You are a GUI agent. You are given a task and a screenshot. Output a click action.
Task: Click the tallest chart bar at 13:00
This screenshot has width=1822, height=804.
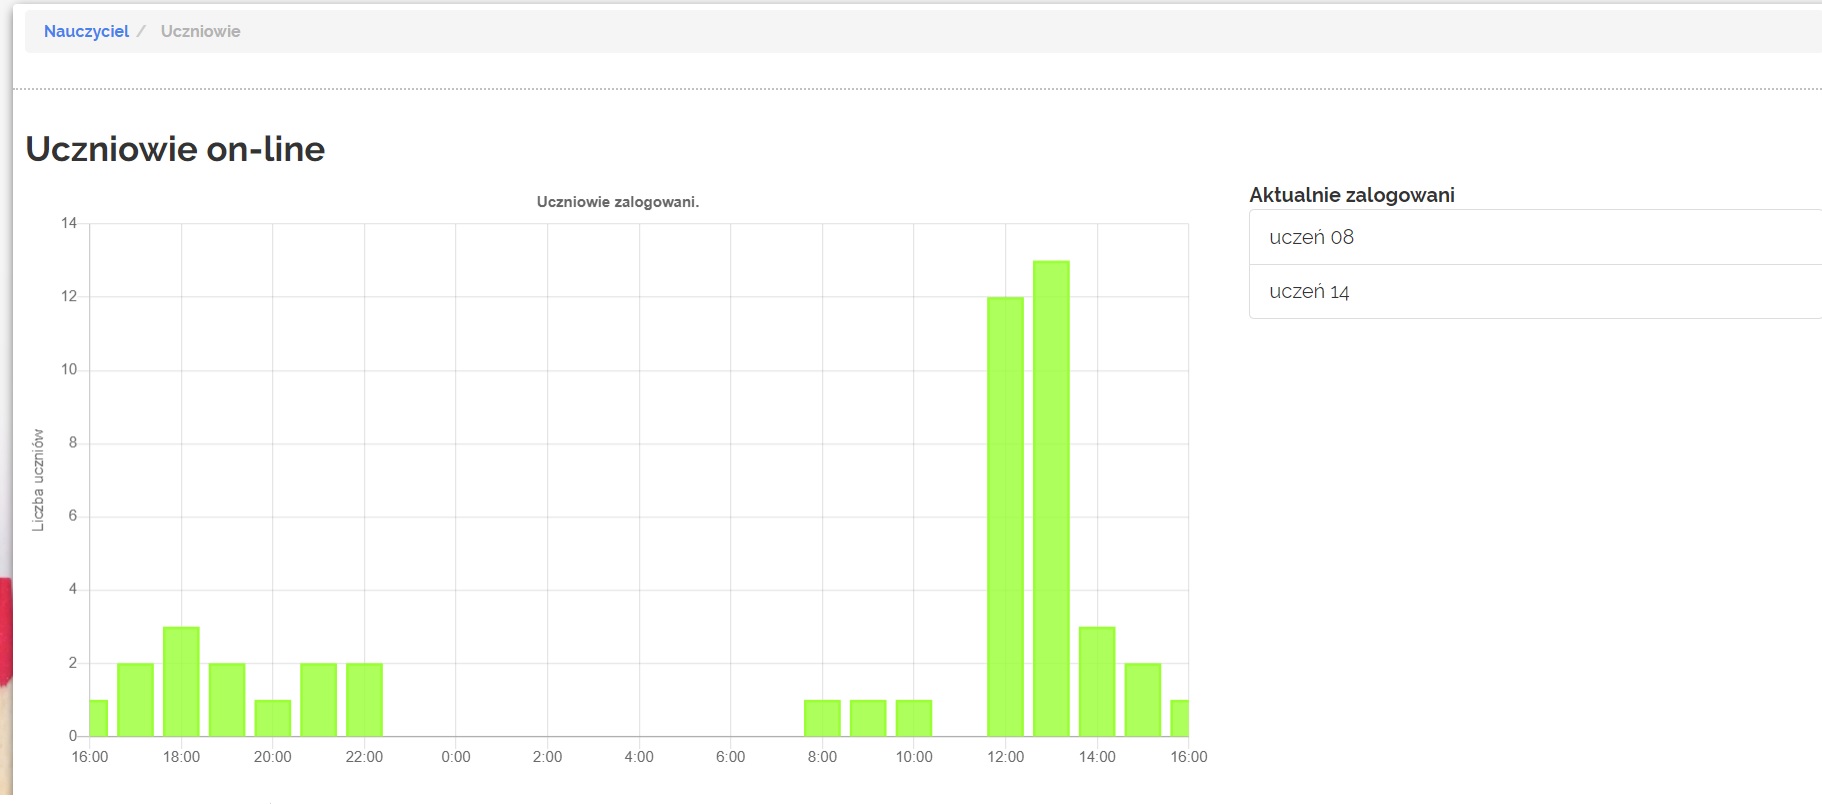coord(1051,500)
